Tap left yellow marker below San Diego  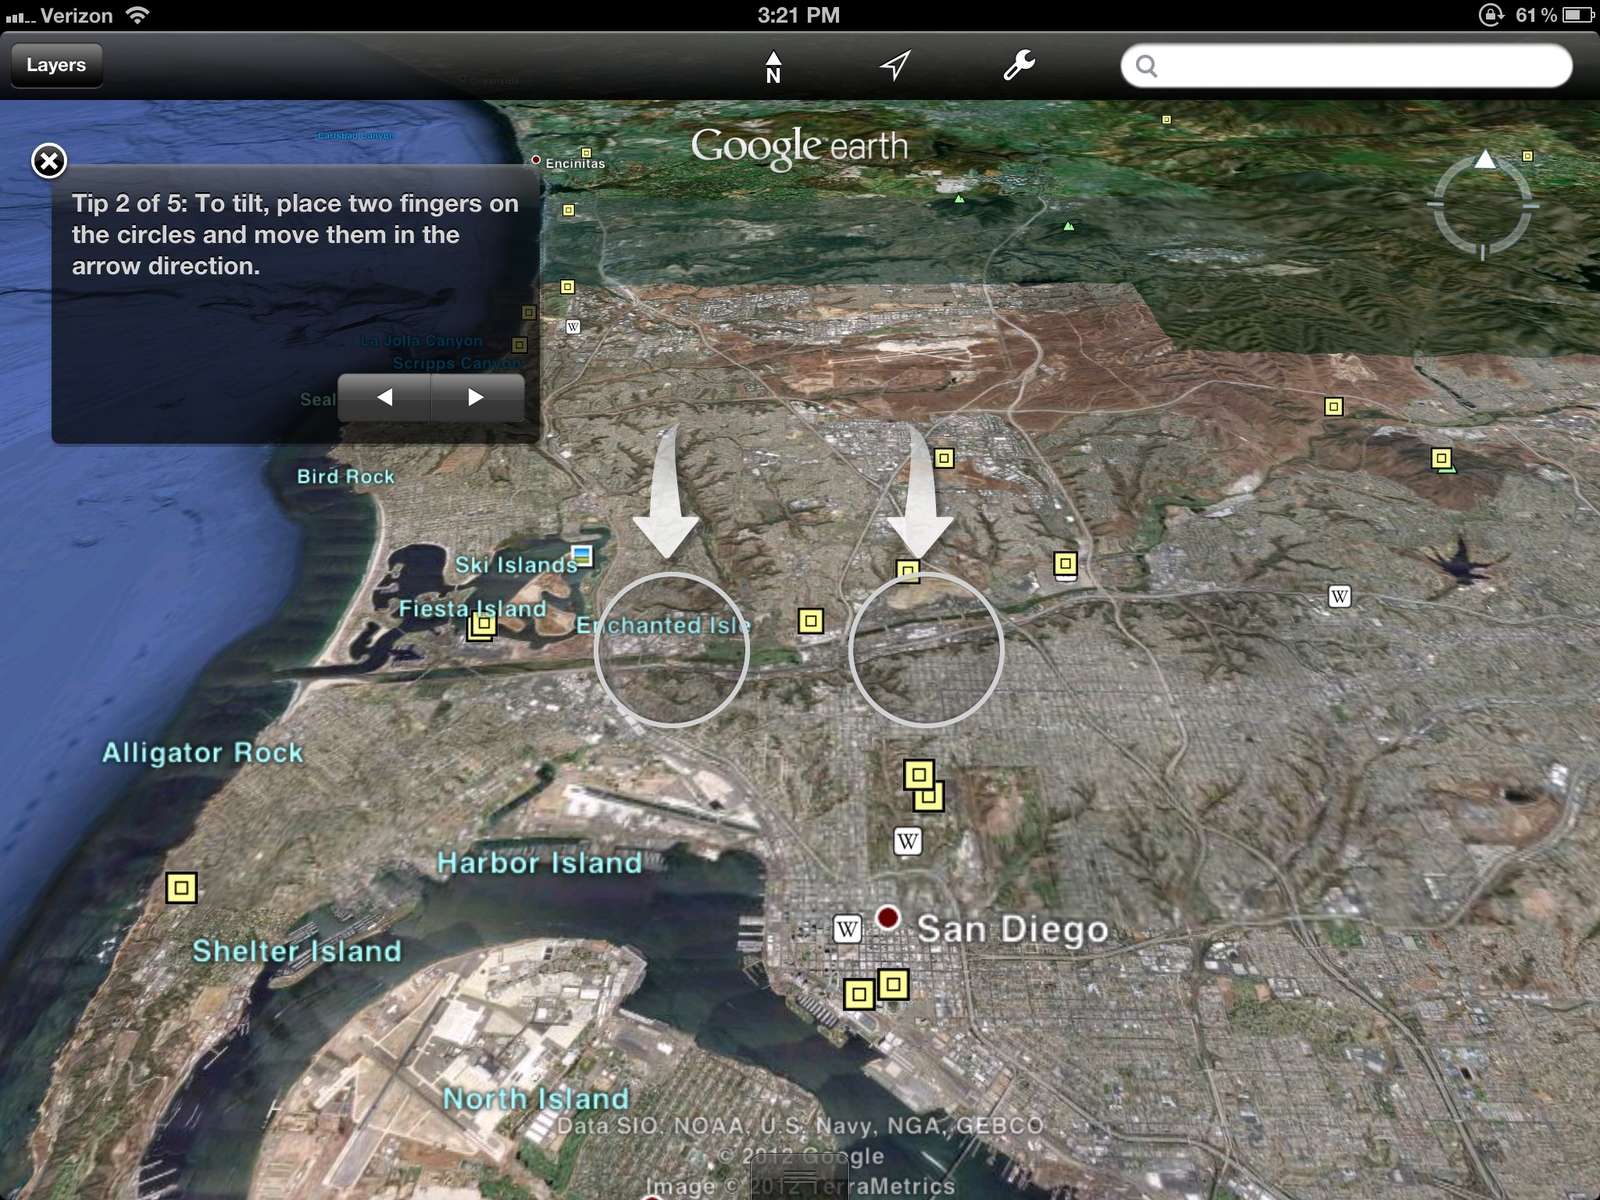click(859, 994)
